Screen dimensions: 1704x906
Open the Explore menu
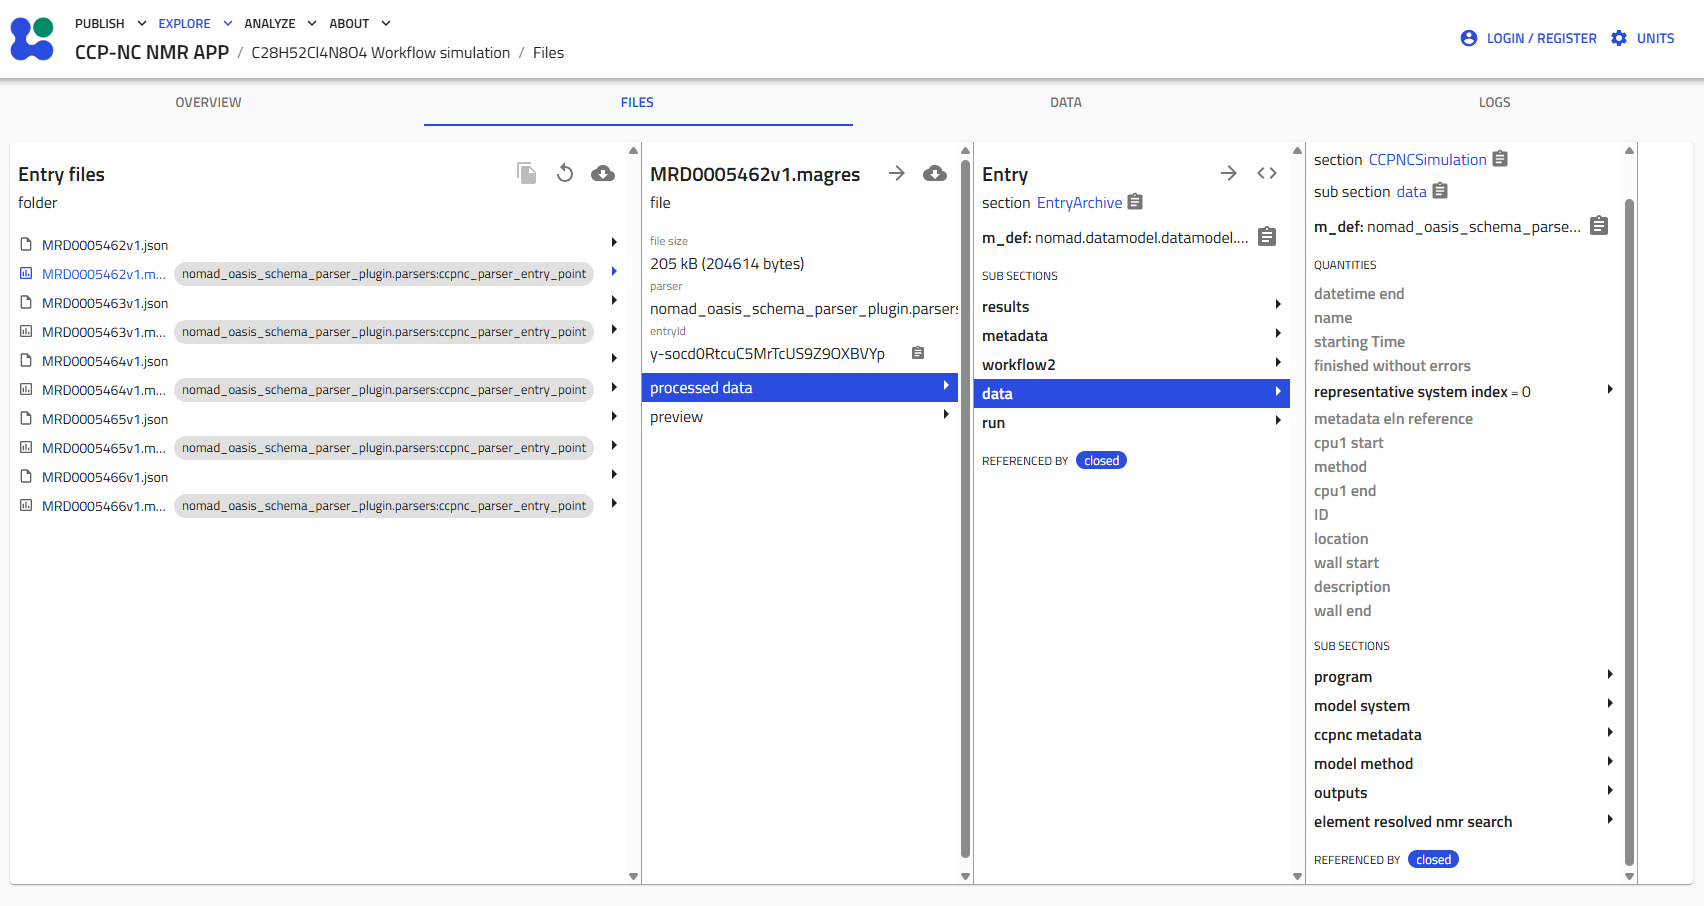click(195, 23)
